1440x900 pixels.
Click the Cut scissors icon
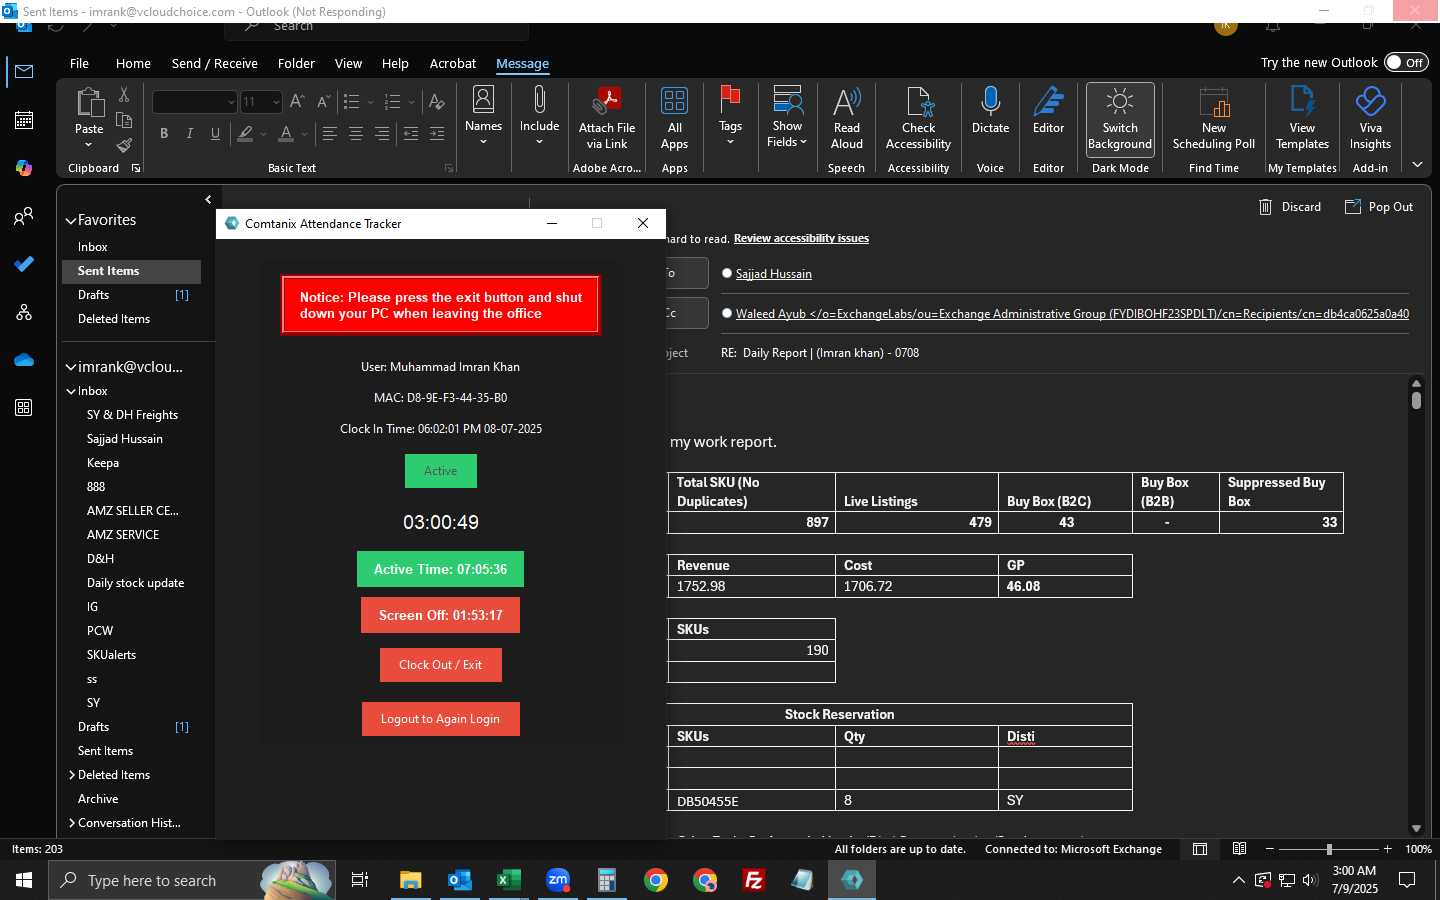[x=124, y=94]
